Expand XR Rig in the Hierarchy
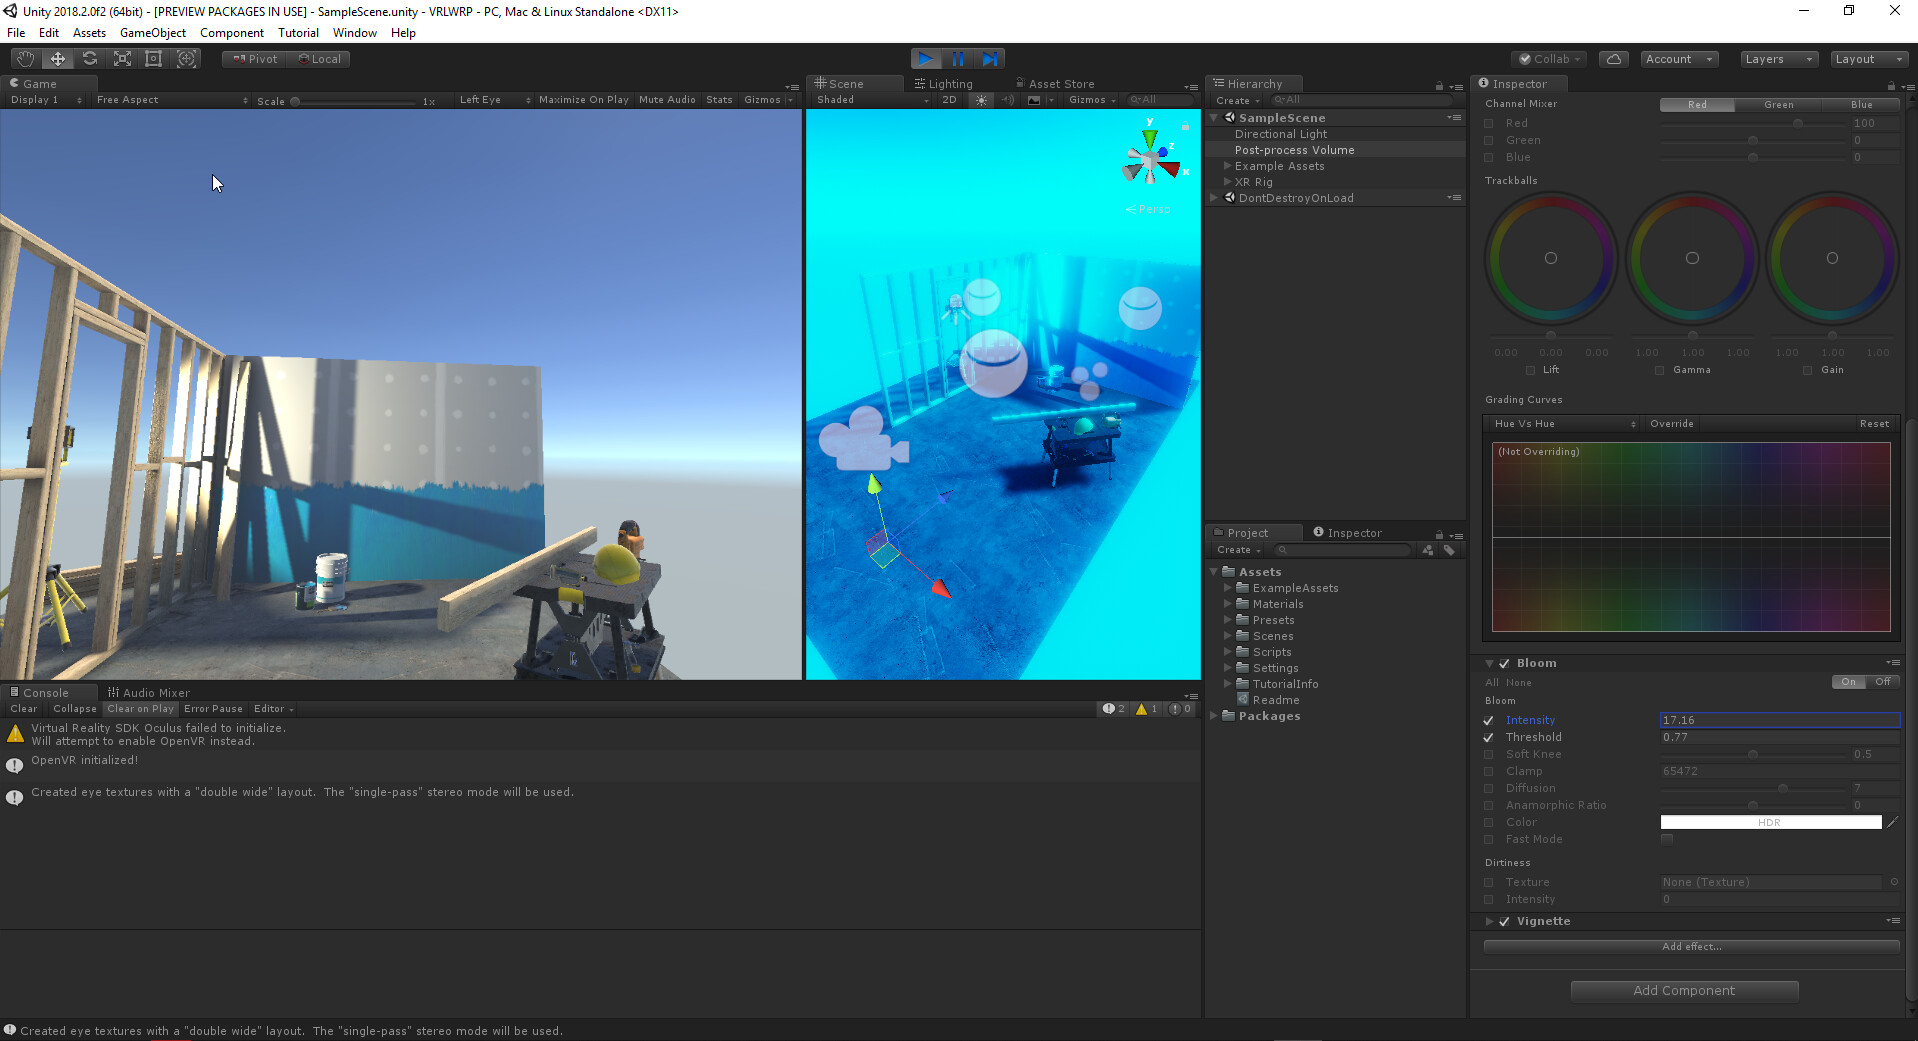The width and height of the screenshot is (1918, 1041). (x=1229, y=181)
